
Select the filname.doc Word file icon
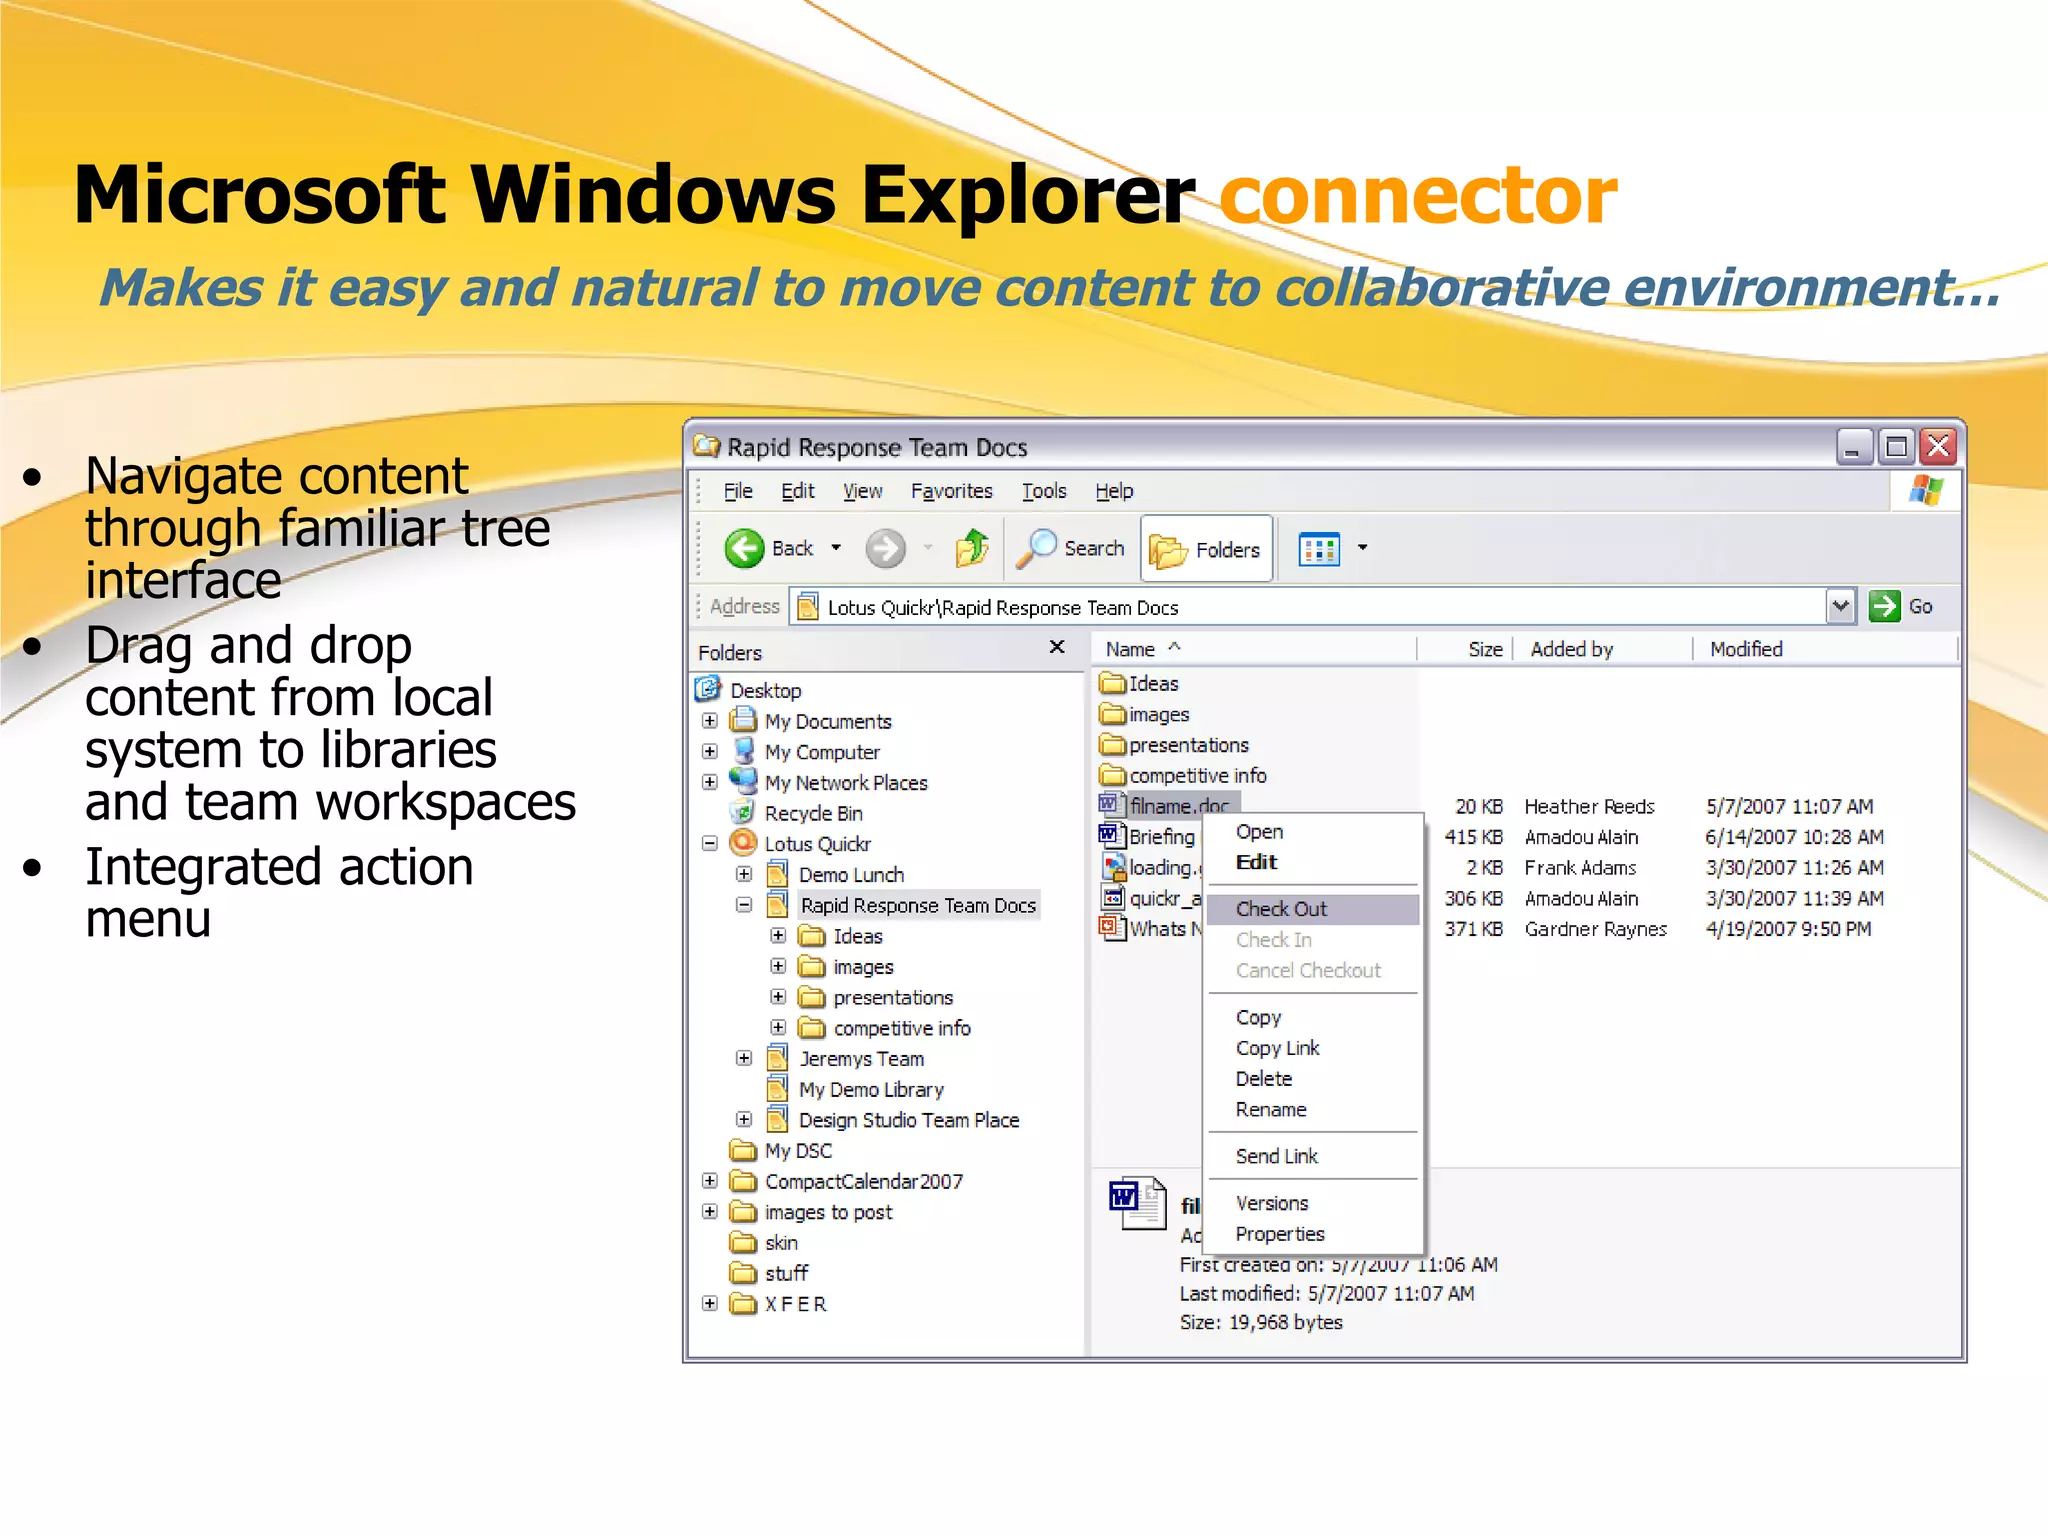(1111, 804)
